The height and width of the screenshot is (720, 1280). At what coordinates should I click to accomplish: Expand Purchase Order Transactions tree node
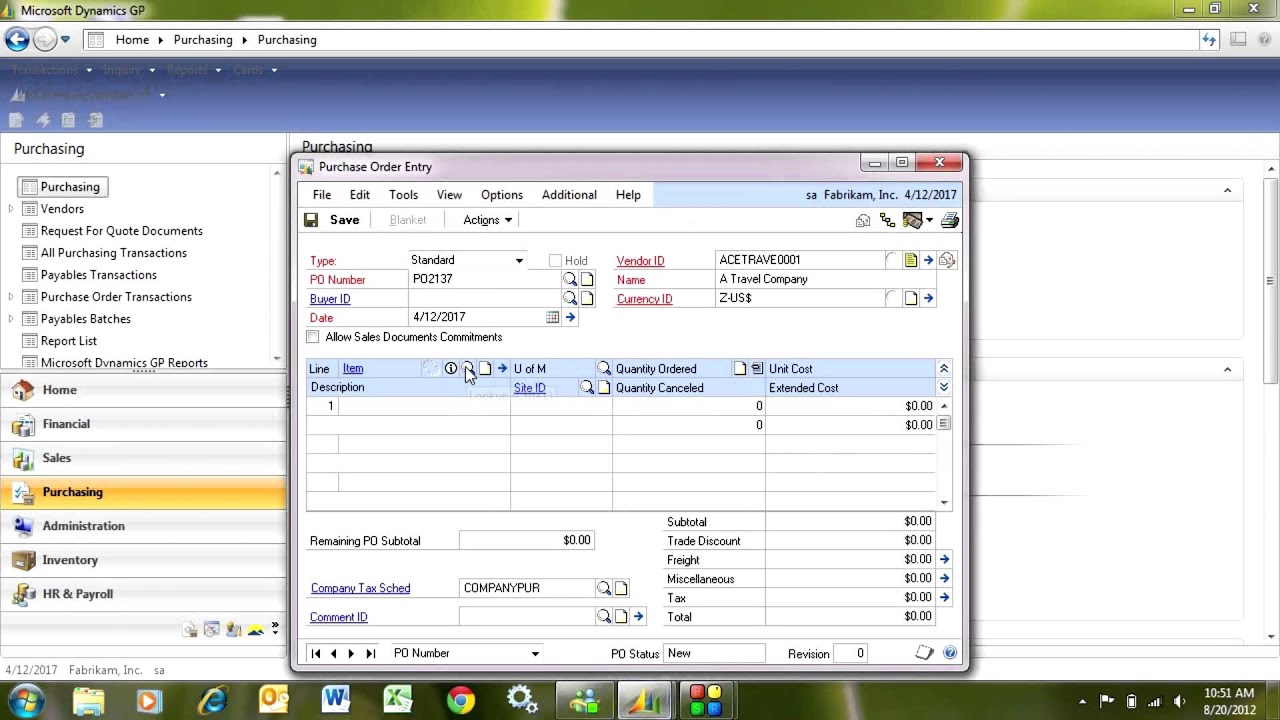(x=11, y=297)
